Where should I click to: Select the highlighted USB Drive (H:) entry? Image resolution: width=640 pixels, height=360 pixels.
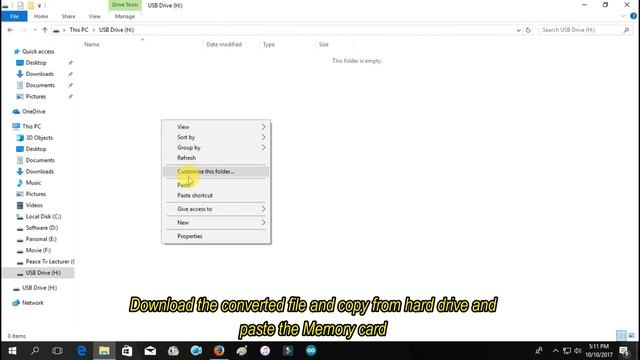(38, 273)
